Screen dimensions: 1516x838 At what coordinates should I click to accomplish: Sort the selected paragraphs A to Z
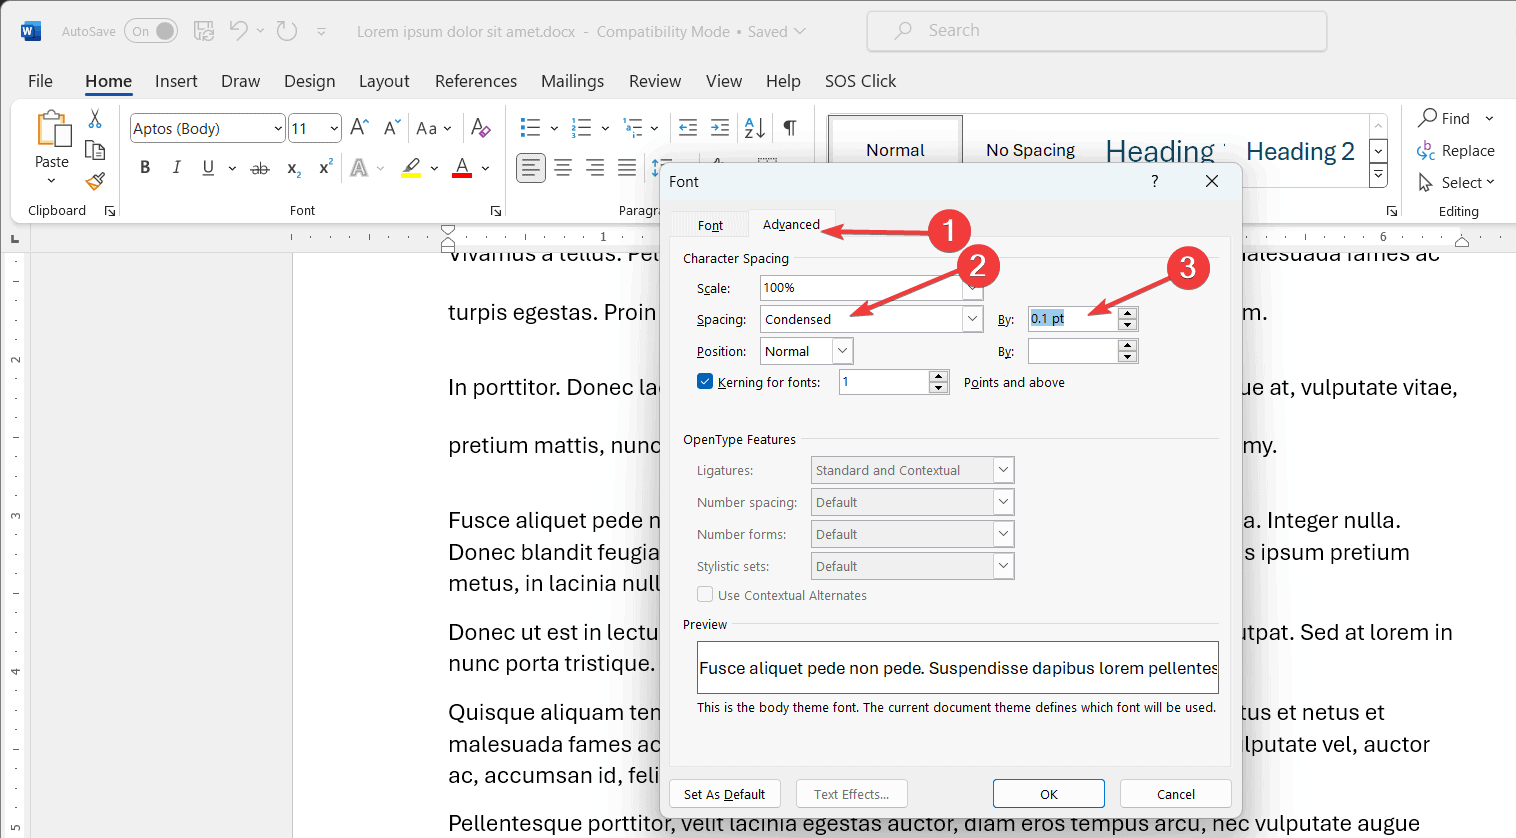tap(755, 128)
